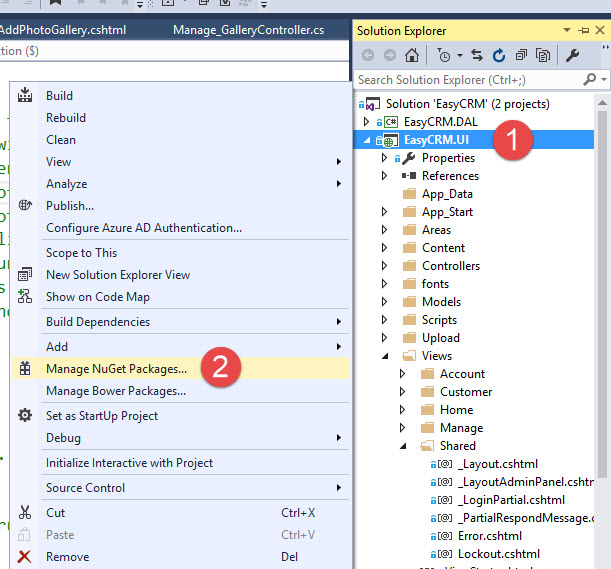Open Pending Changes Filter dropdown arrow
Screen dimensions: 611x569
pyautogui.click(x=460, y=55)
